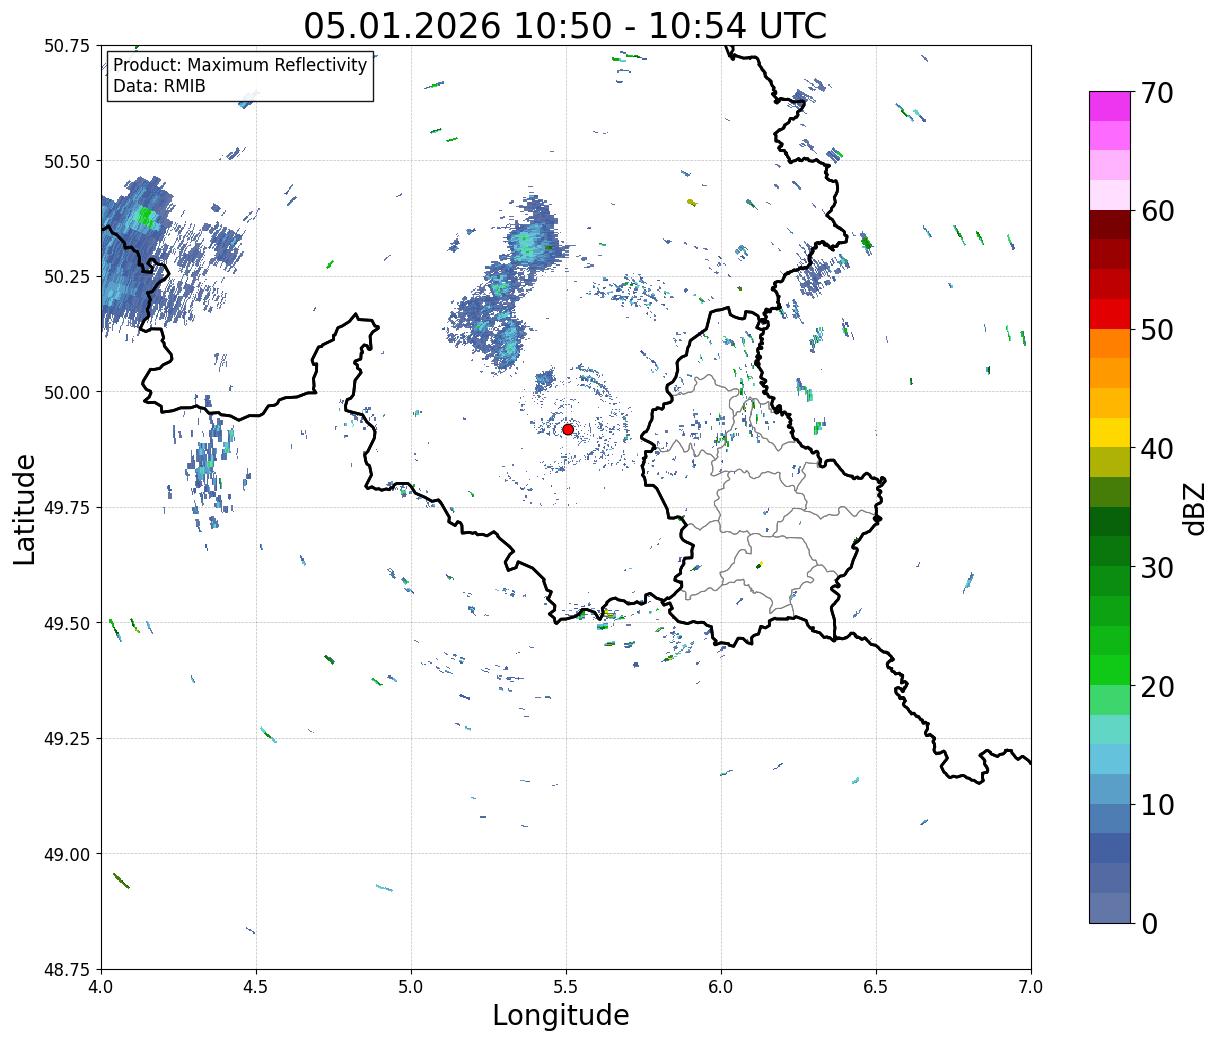The width and height of the screenshot is (1219, 1040).
Task: Click the latitude tick label 49.50
Action: (67, 623)
